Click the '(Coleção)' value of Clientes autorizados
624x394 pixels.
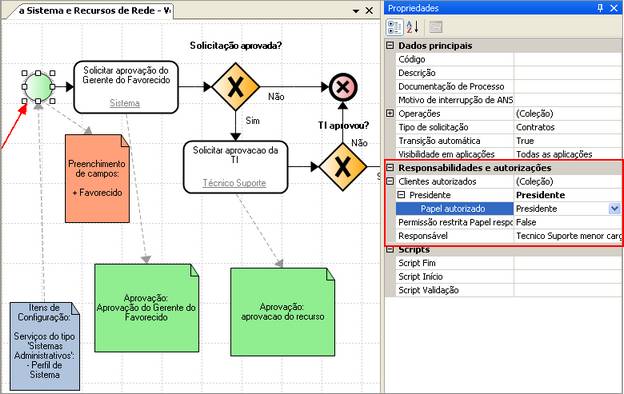[534, 181]
